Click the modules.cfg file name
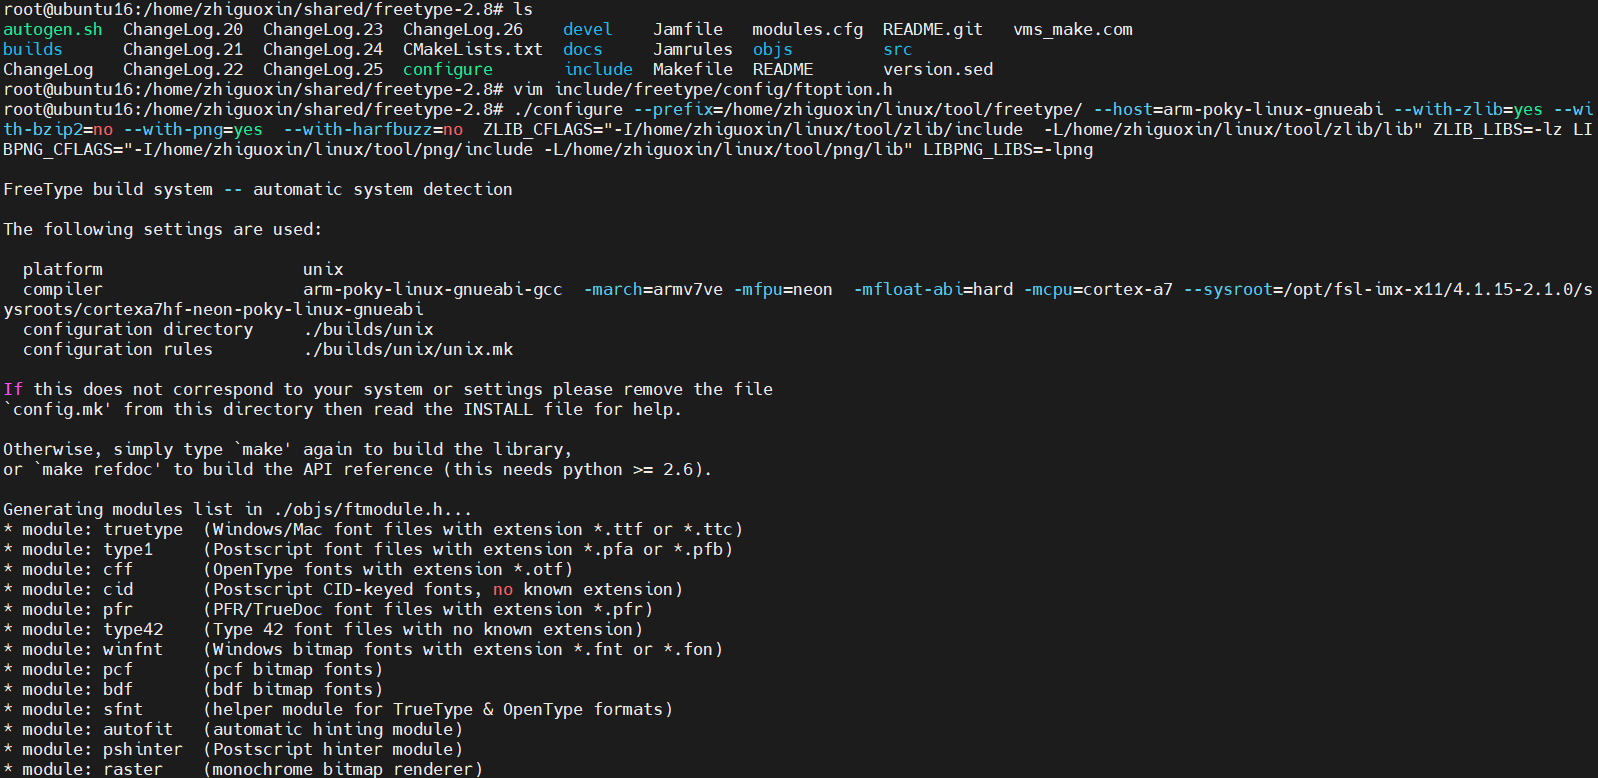The width and height of the screenshot is (1598, 778). [x=807, y=29]
